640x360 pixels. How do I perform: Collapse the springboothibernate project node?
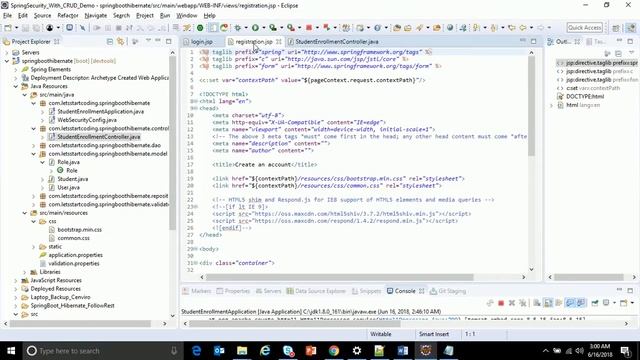7,61
